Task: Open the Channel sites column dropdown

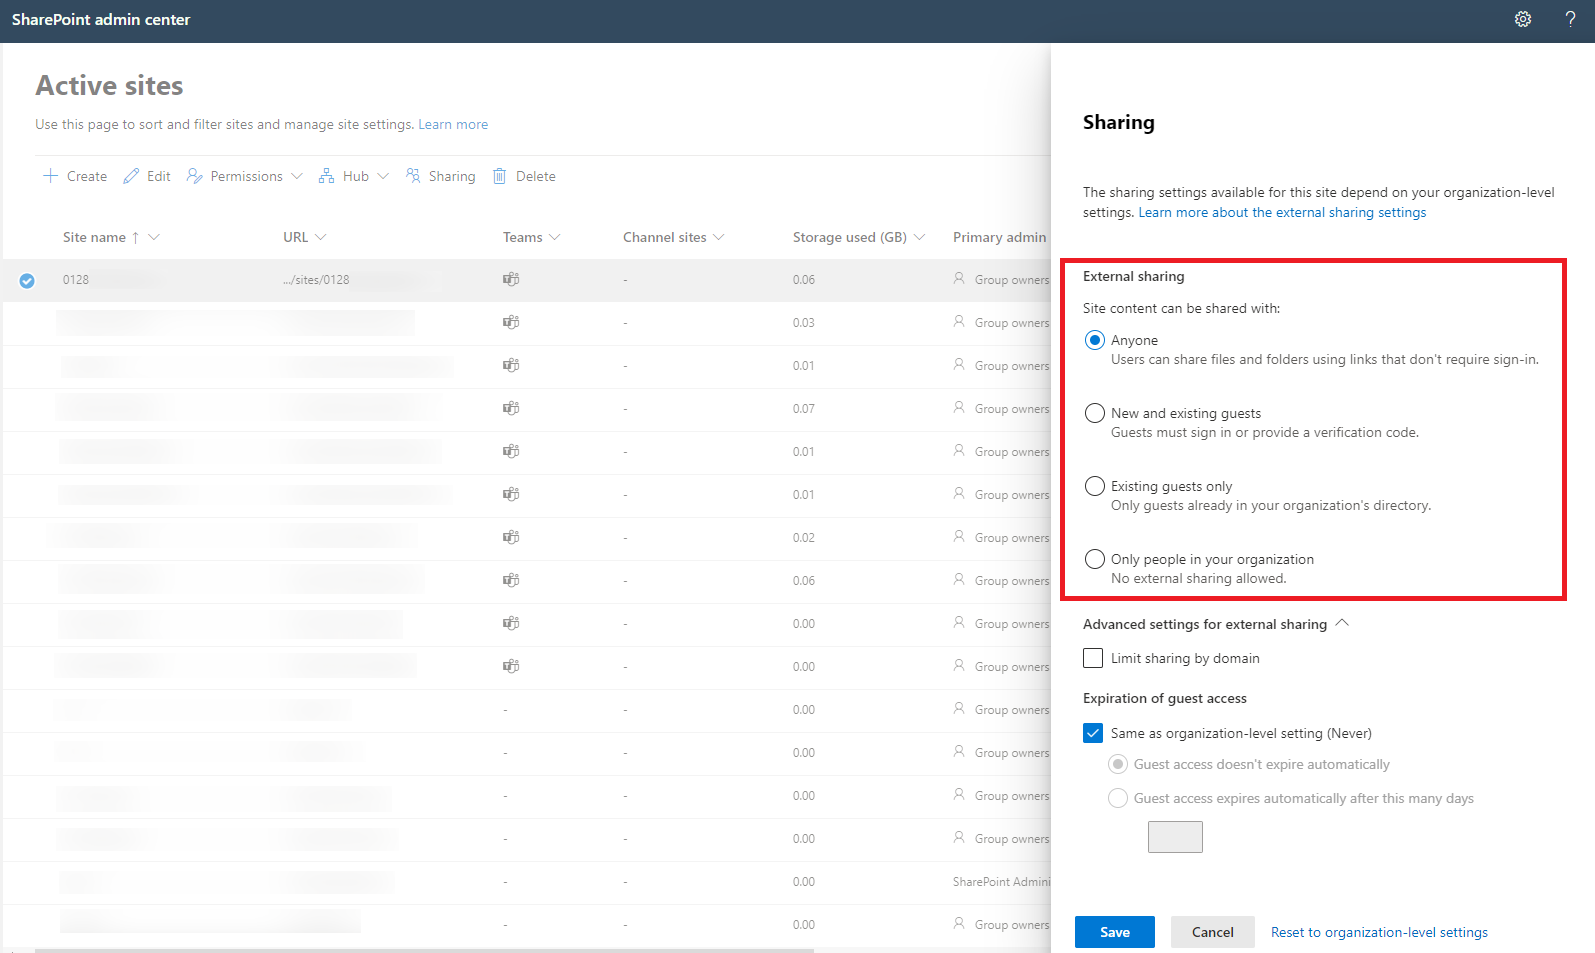Action: [x=719, y=237]
